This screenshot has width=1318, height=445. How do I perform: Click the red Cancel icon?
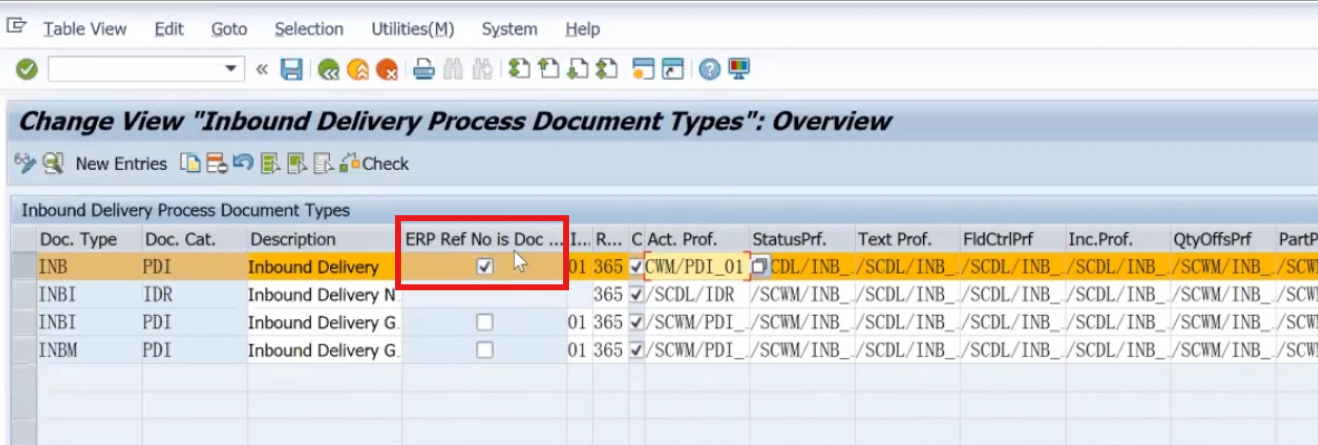tap(387, 69)
